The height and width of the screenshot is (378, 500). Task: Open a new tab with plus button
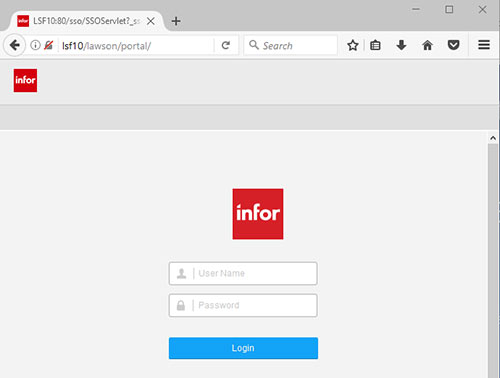pyautogui.click(x=176, y=21)
